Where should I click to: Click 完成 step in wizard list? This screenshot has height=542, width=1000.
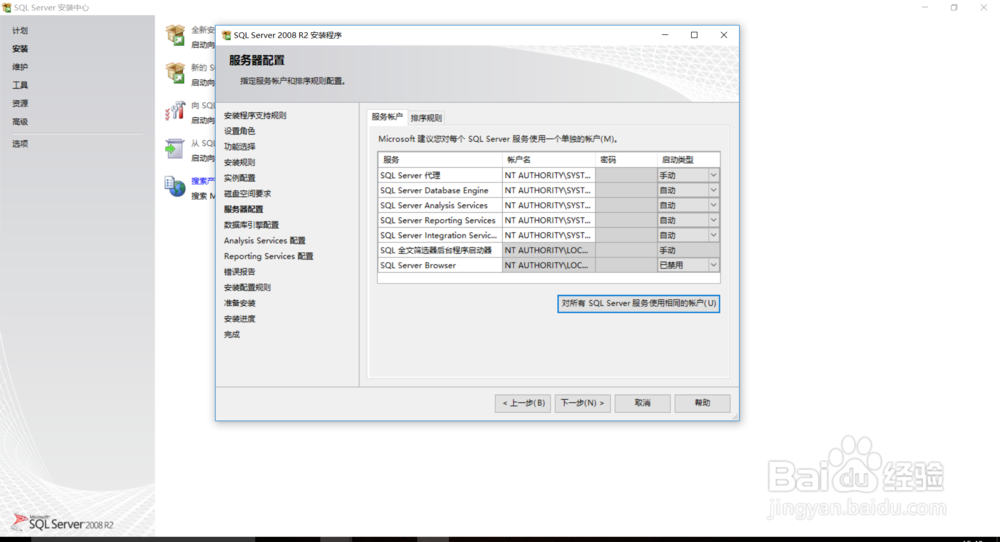(232, 334)
